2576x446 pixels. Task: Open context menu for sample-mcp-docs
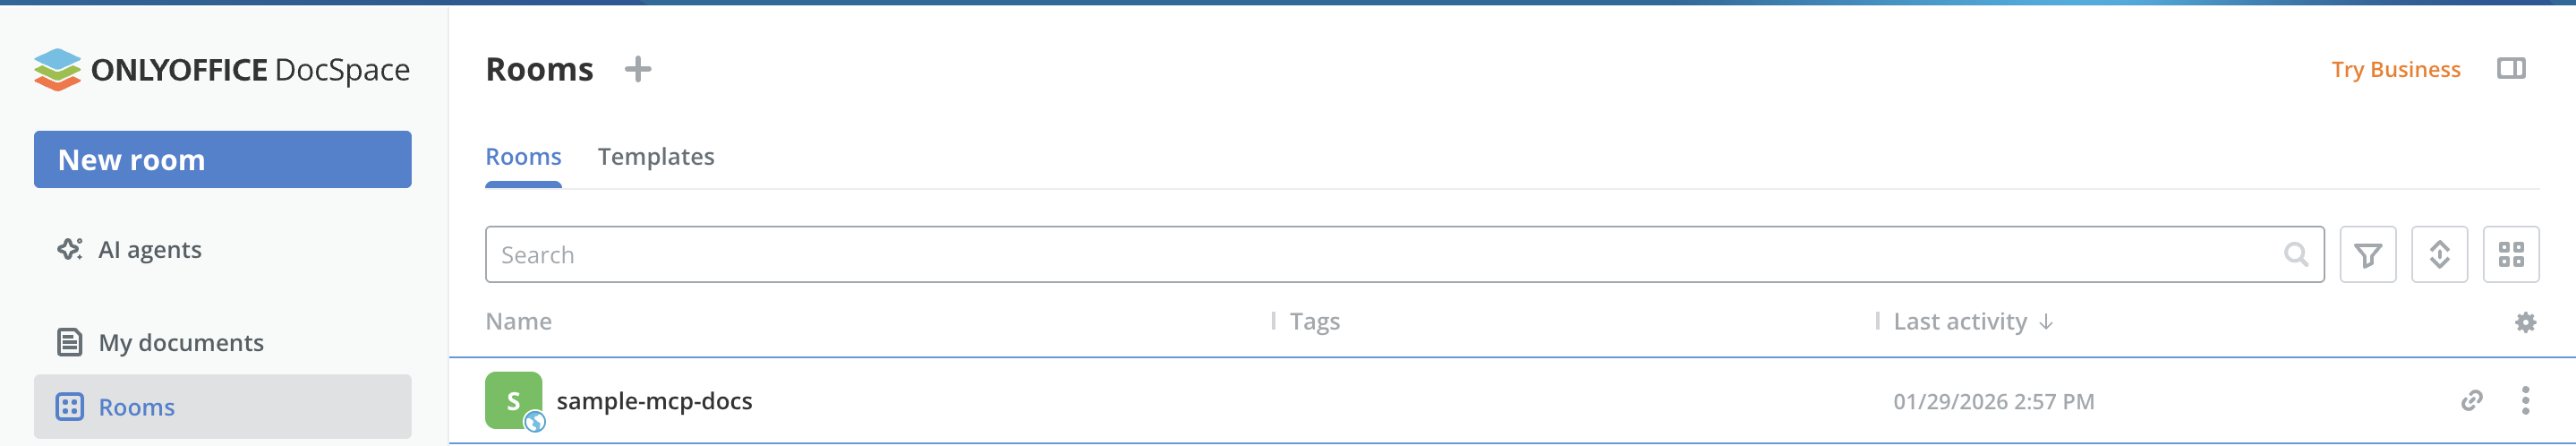pyautogui.click(x=2525, y=401)
